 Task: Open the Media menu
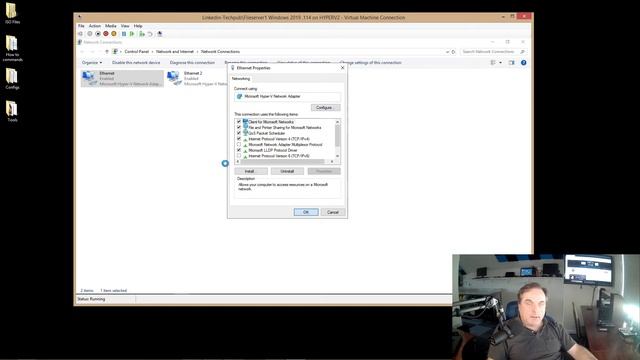(x=111, y=26)
